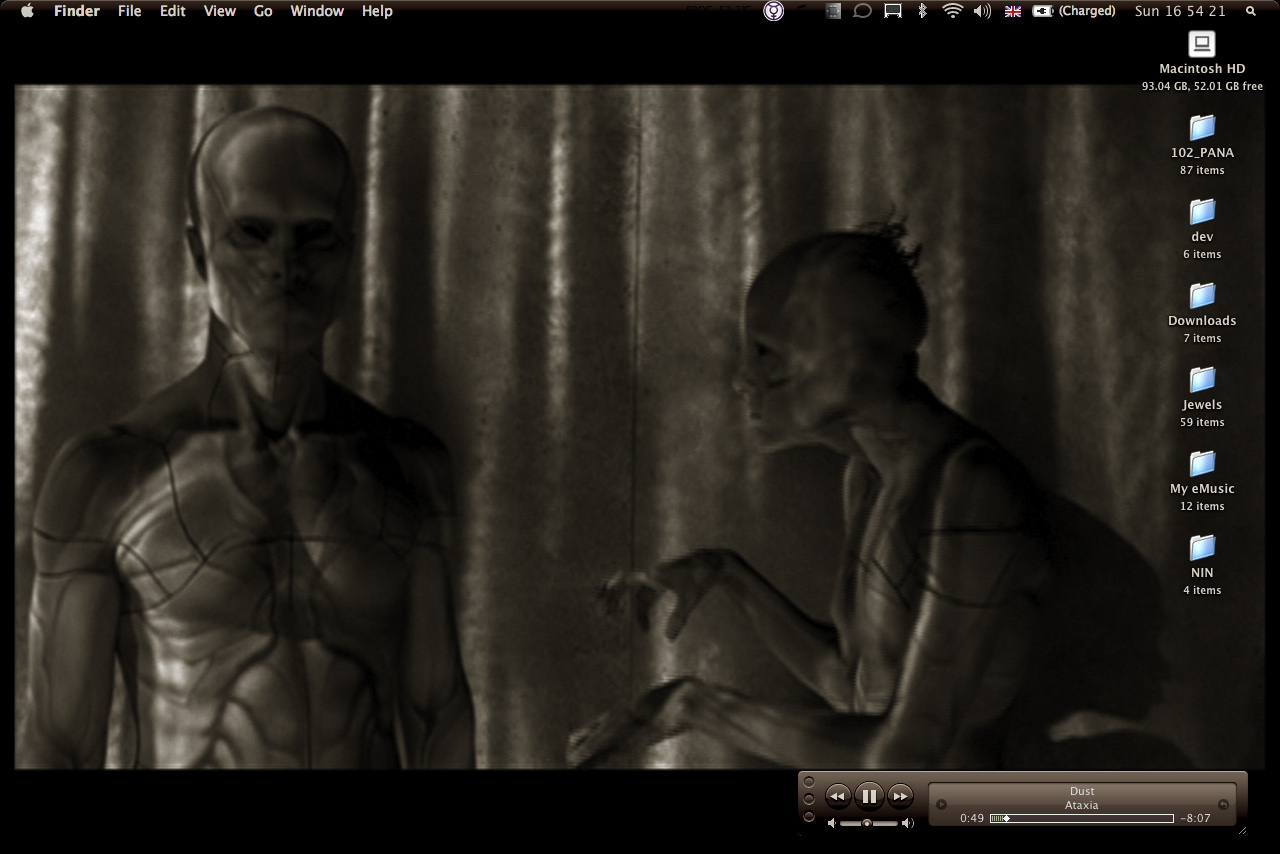The width and height of the screenshot is (1280, 854).
Task: Click the mini player volume slider knob
Action: [867, 823]
